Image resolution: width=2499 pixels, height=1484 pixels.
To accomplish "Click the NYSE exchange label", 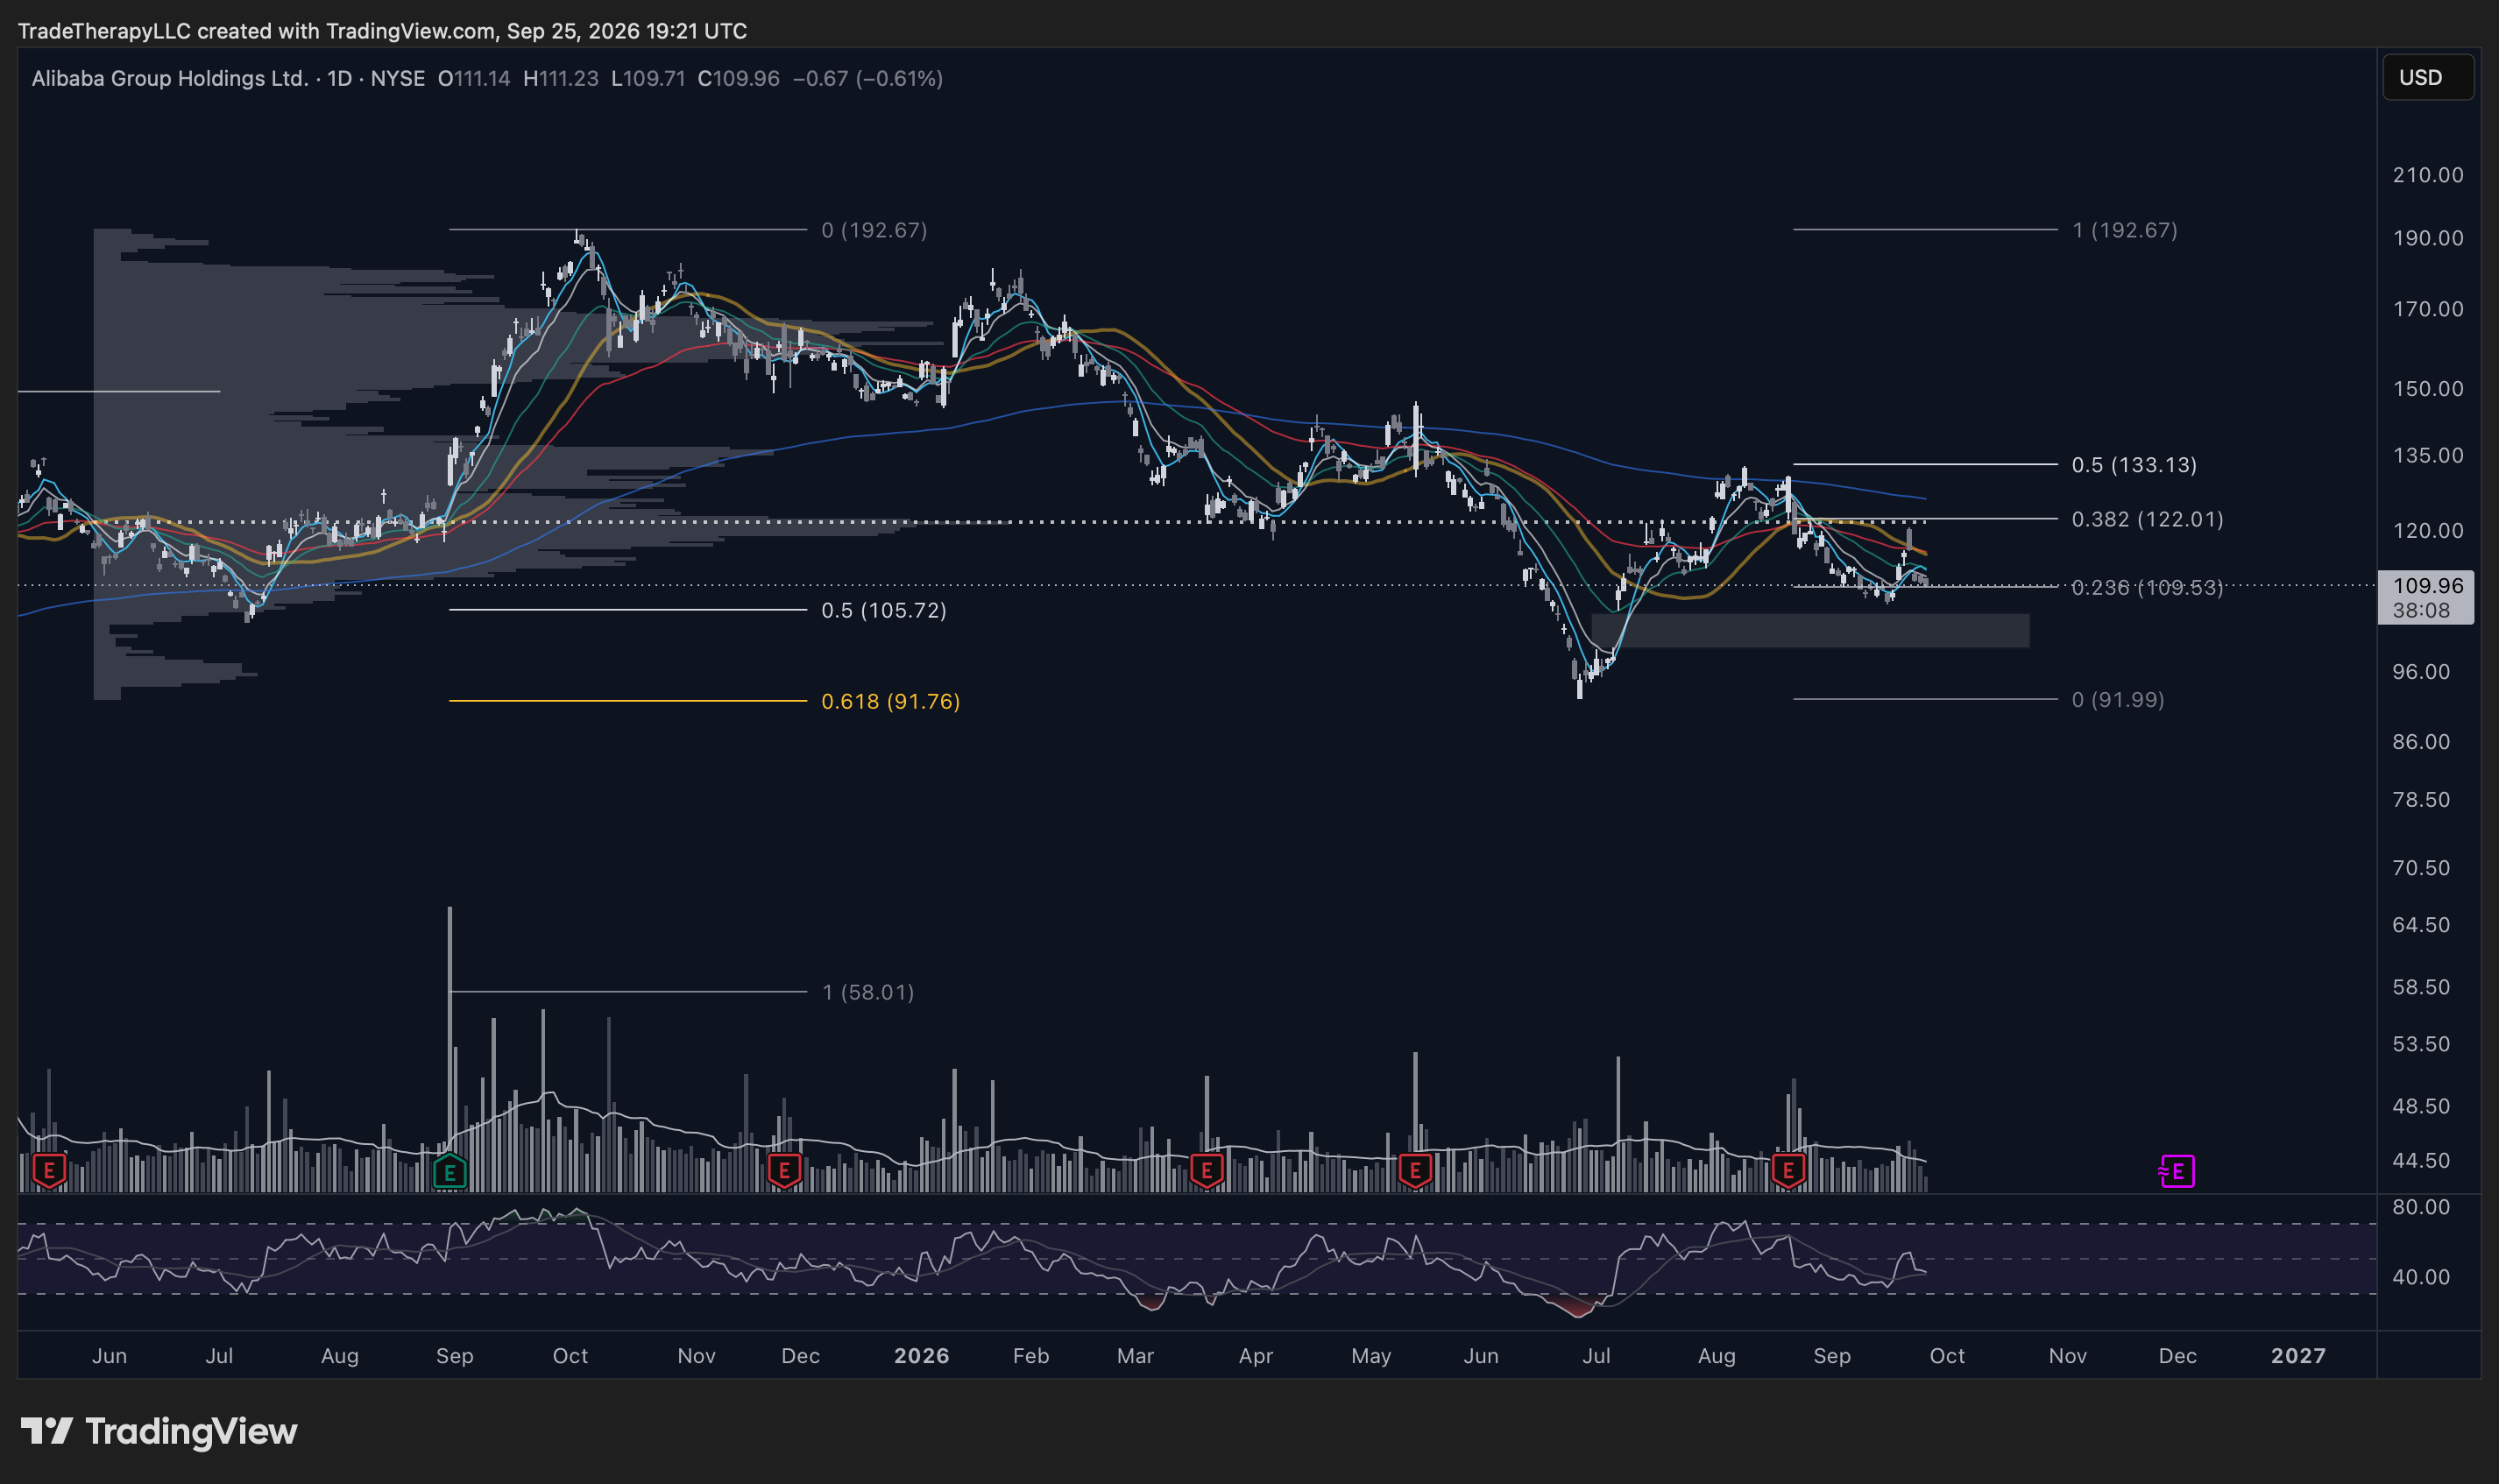I will pos(398,78).
